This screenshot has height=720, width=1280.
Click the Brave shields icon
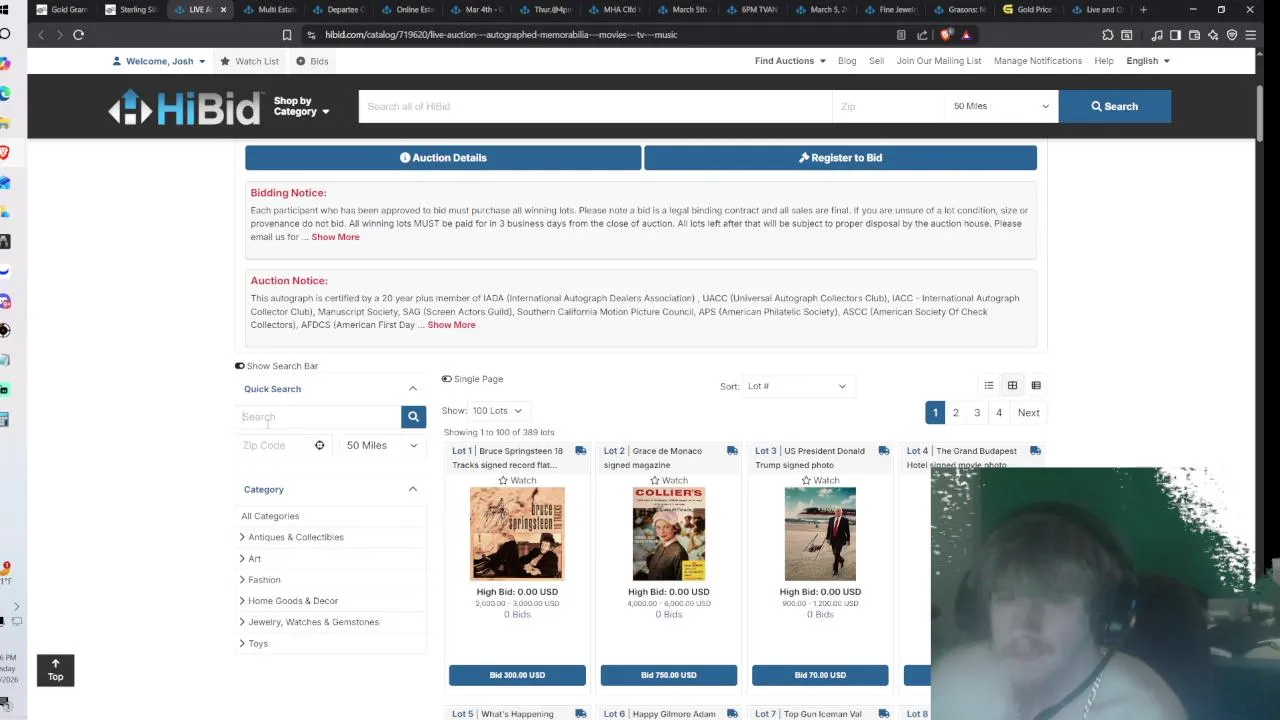click(946, 35)
